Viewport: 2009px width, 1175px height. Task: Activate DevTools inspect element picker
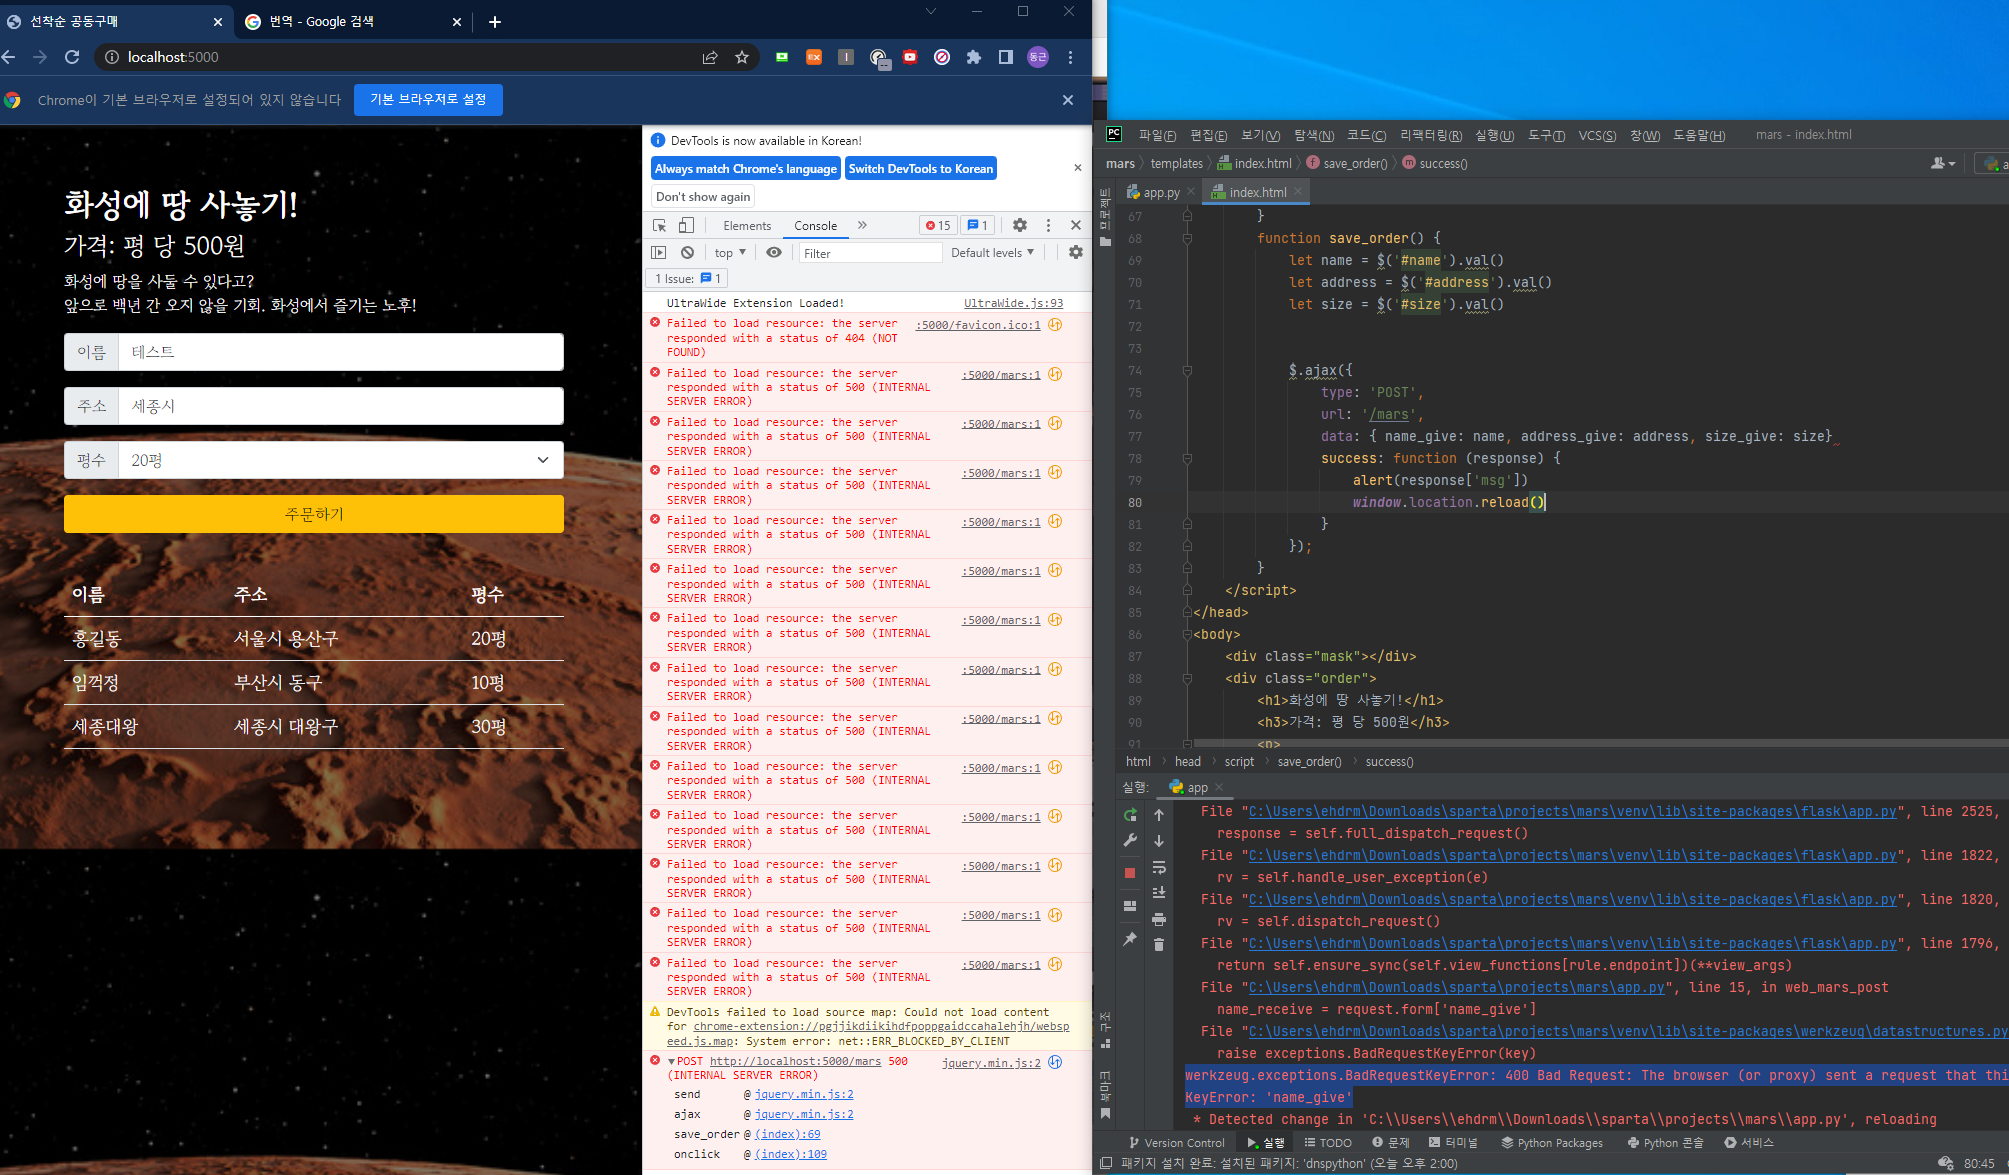click(660, 225)
